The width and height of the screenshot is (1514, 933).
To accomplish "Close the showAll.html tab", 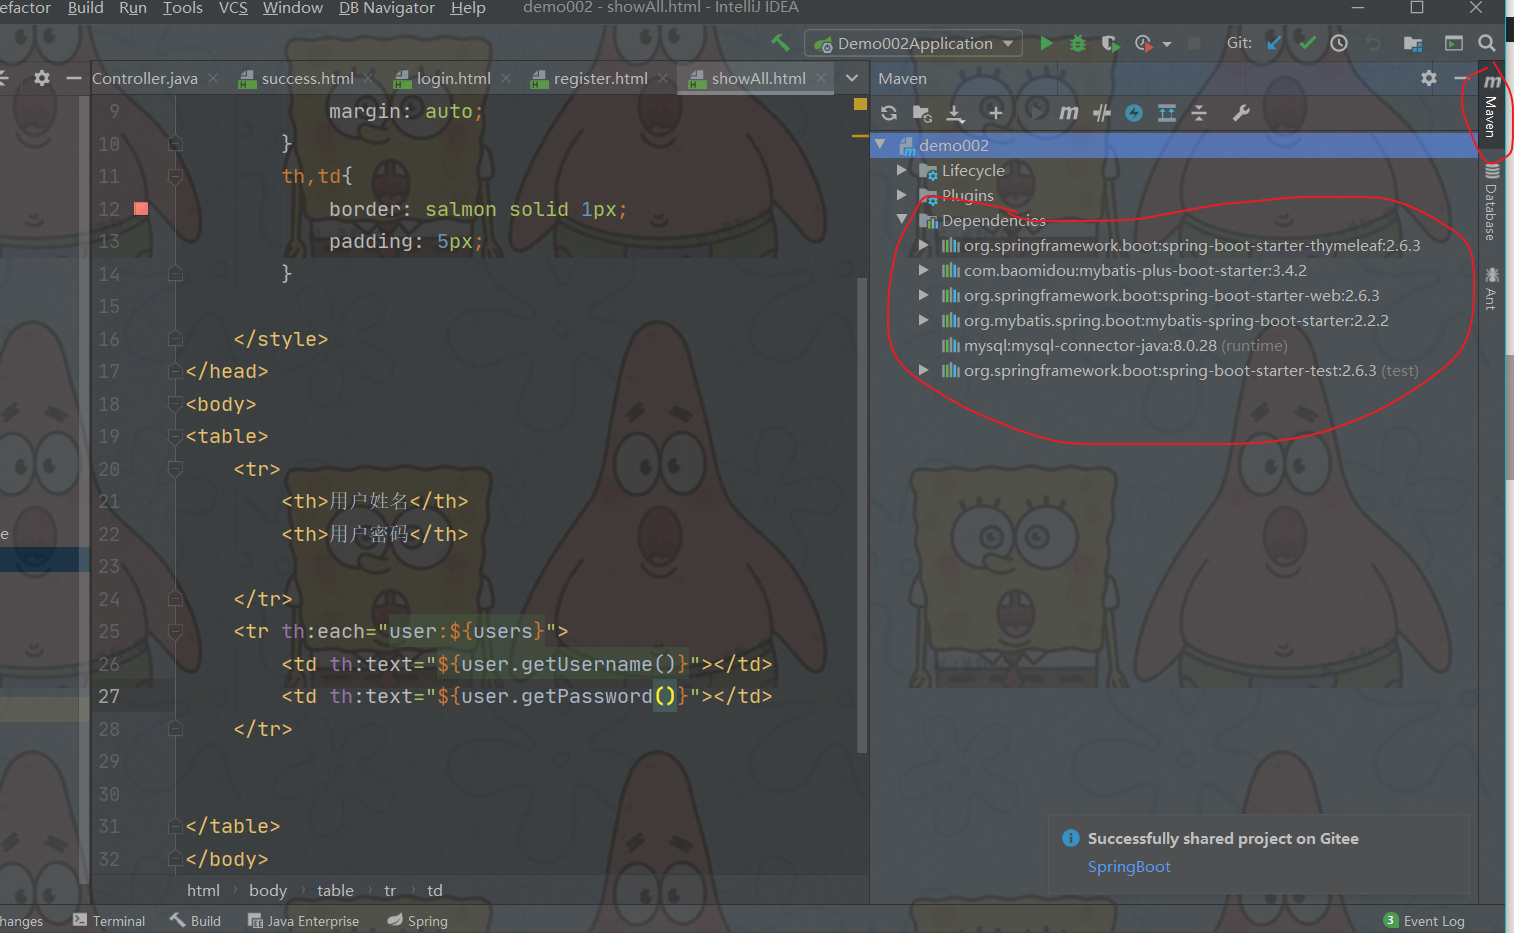I will pos(821,78).
